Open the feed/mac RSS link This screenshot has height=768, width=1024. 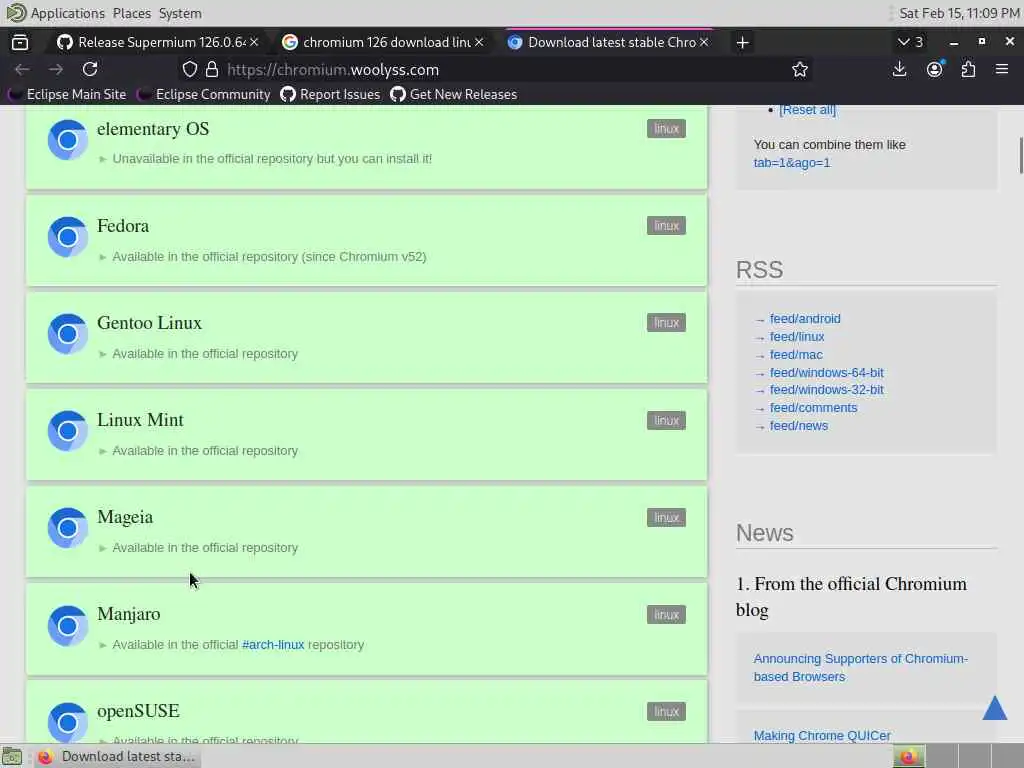pos(795,355)
